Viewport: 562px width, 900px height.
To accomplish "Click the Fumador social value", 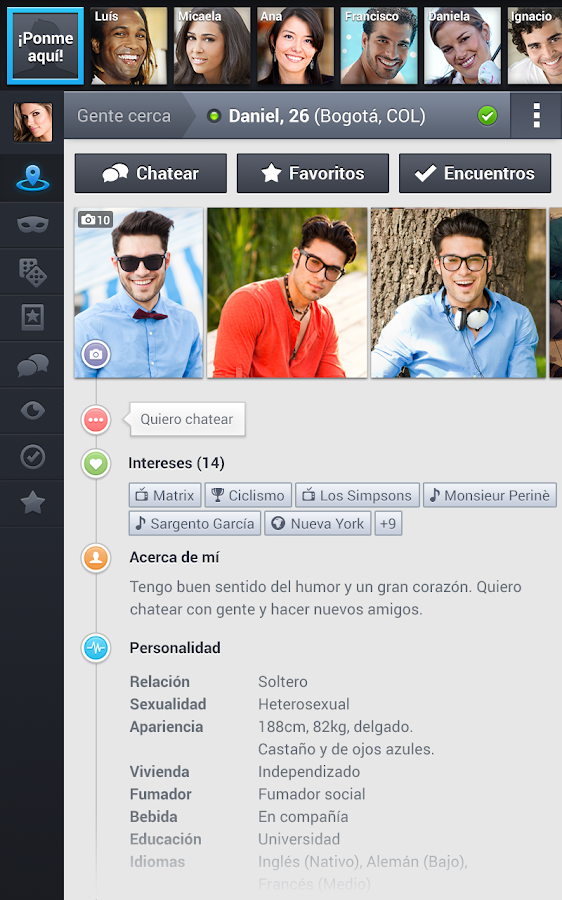I will (312, 794).
